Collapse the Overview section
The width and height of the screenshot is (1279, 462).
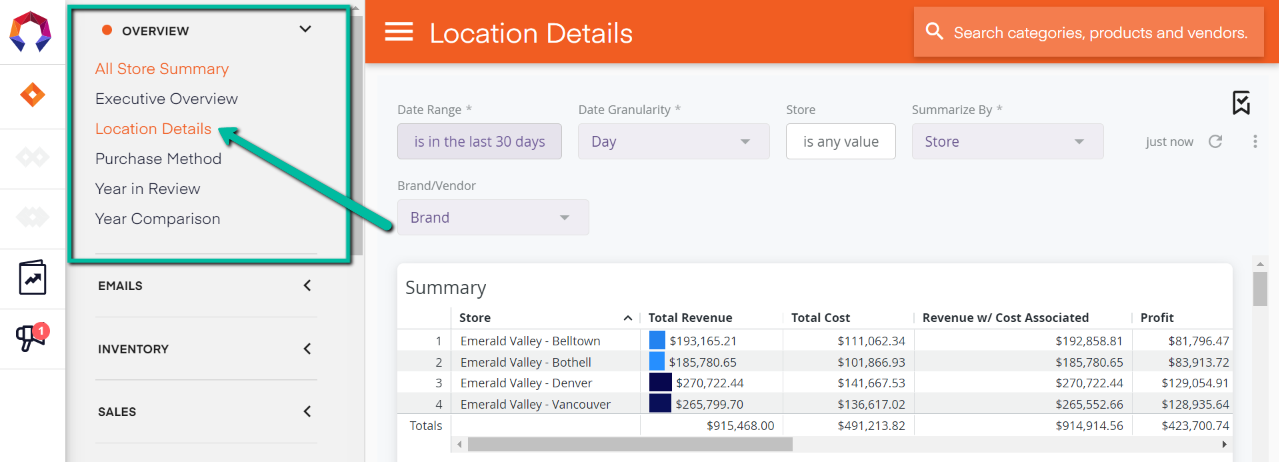coord(306,30)
